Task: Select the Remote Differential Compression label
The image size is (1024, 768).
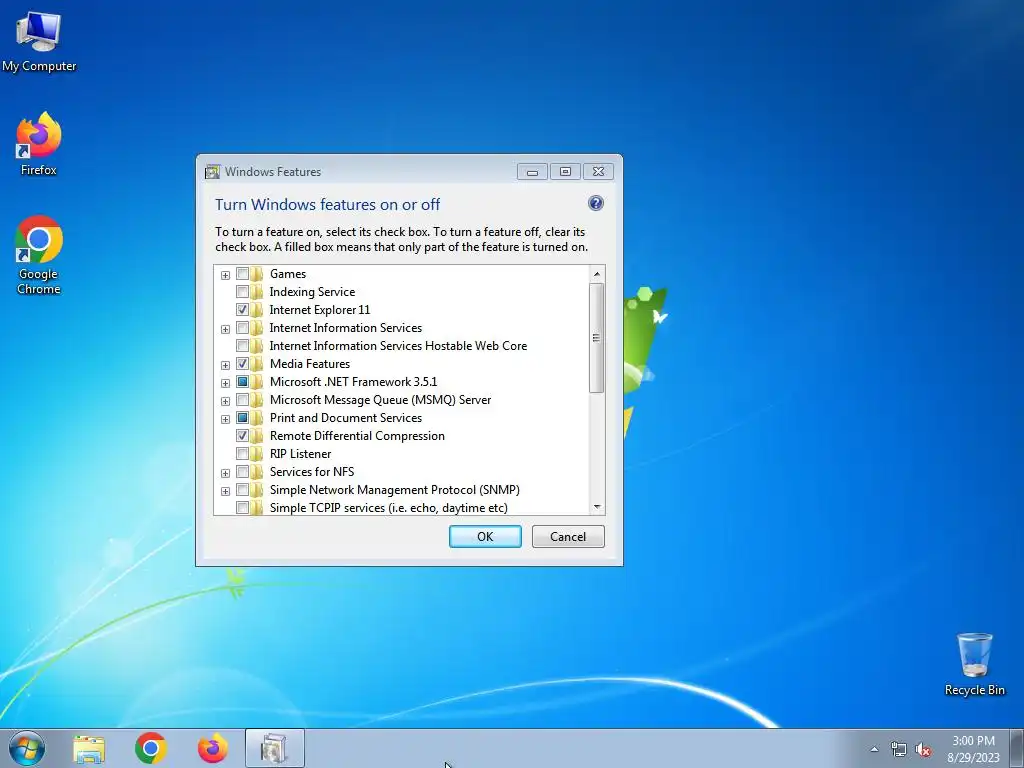Action: [x=357, y=436]
